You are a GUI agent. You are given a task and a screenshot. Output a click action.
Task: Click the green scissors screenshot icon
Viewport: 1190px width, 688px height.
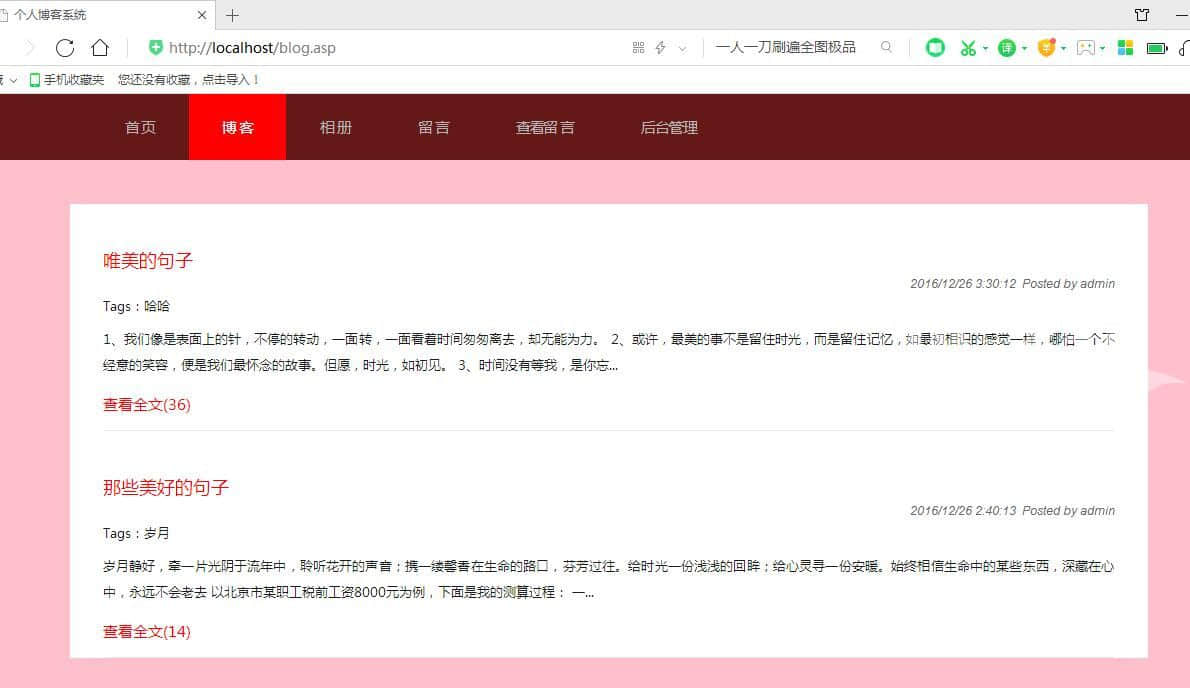pos(967,48)
